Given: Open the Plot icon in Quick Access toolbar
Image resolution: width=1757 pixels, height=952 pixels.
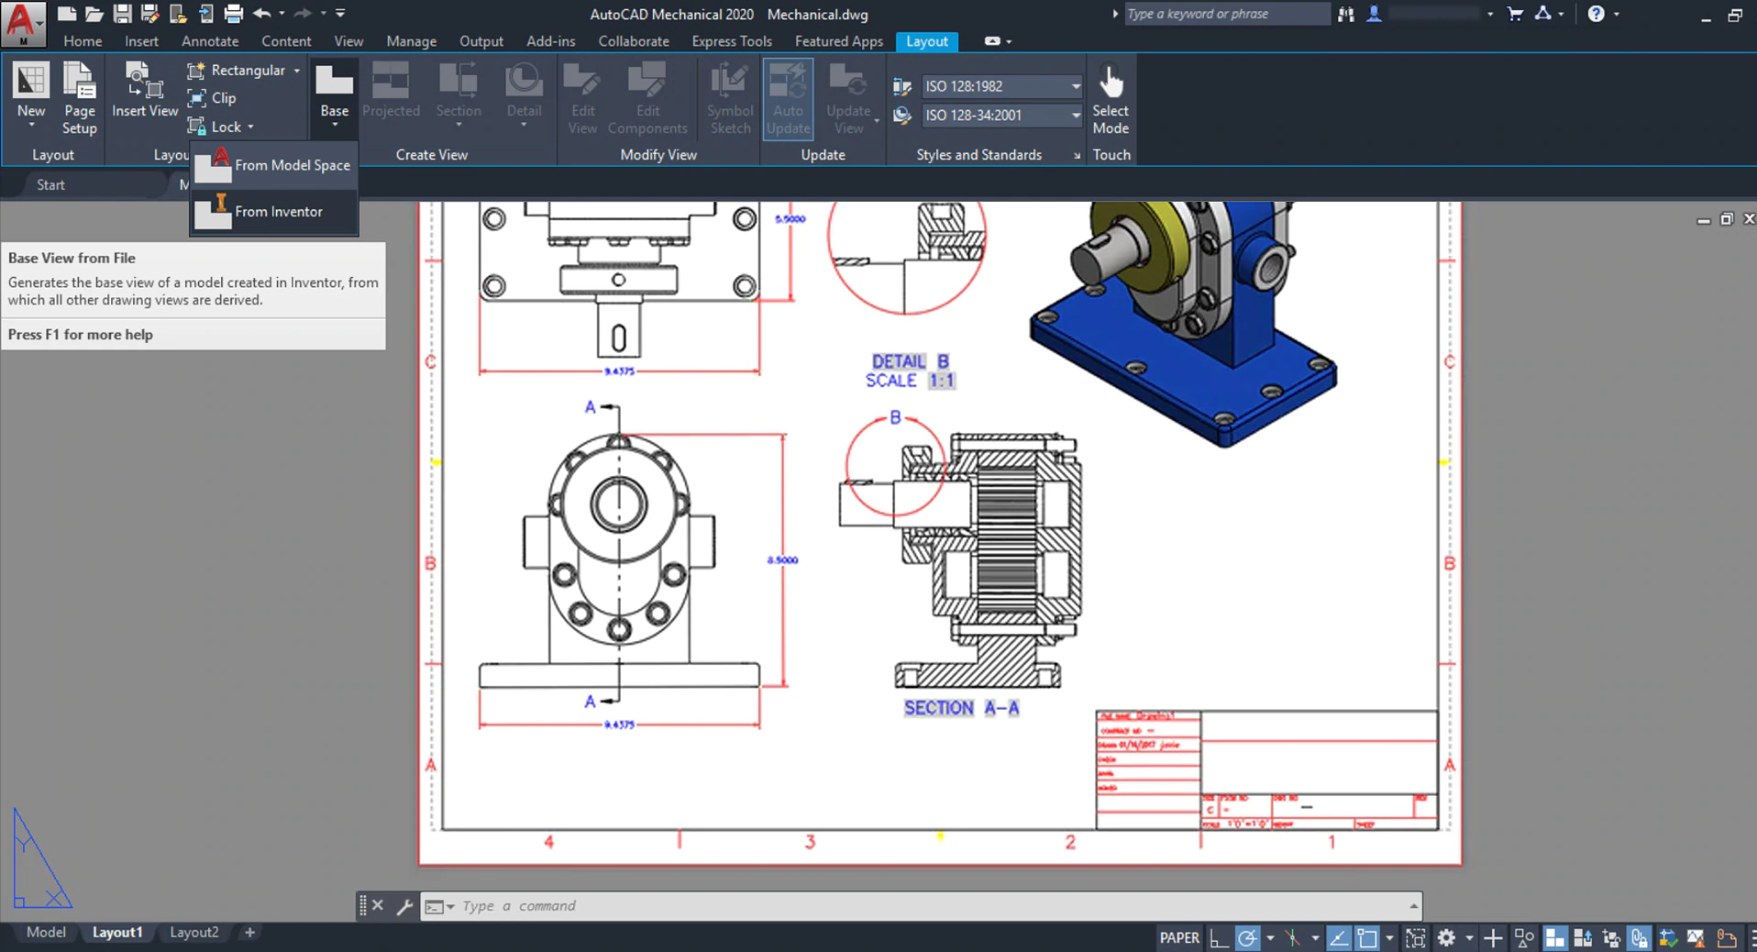Looking at the screenshot, I should coord(234,14).
